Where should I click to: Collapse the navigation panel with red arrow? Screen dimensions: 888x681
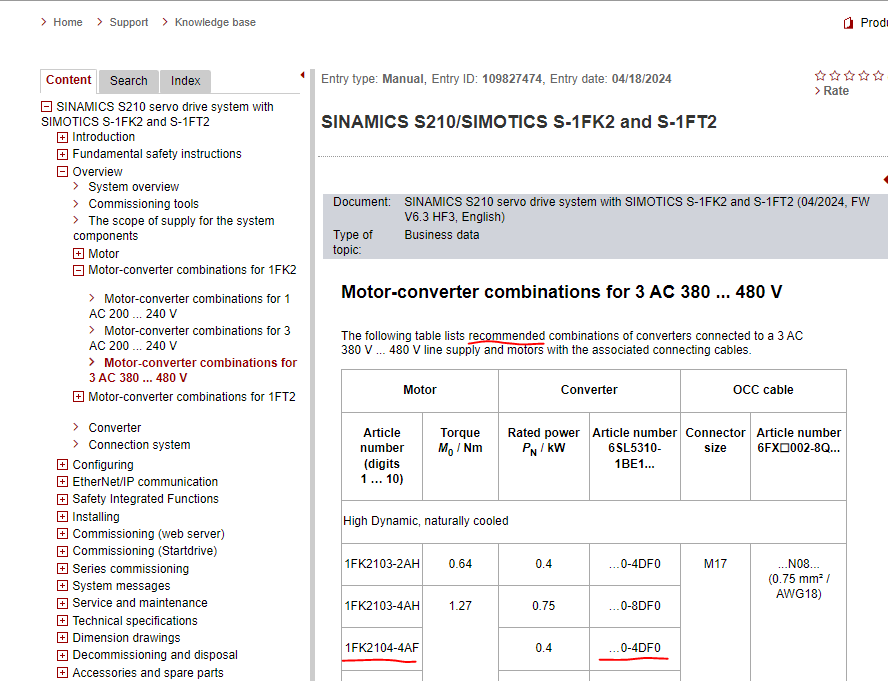click(x=302, y=75)
